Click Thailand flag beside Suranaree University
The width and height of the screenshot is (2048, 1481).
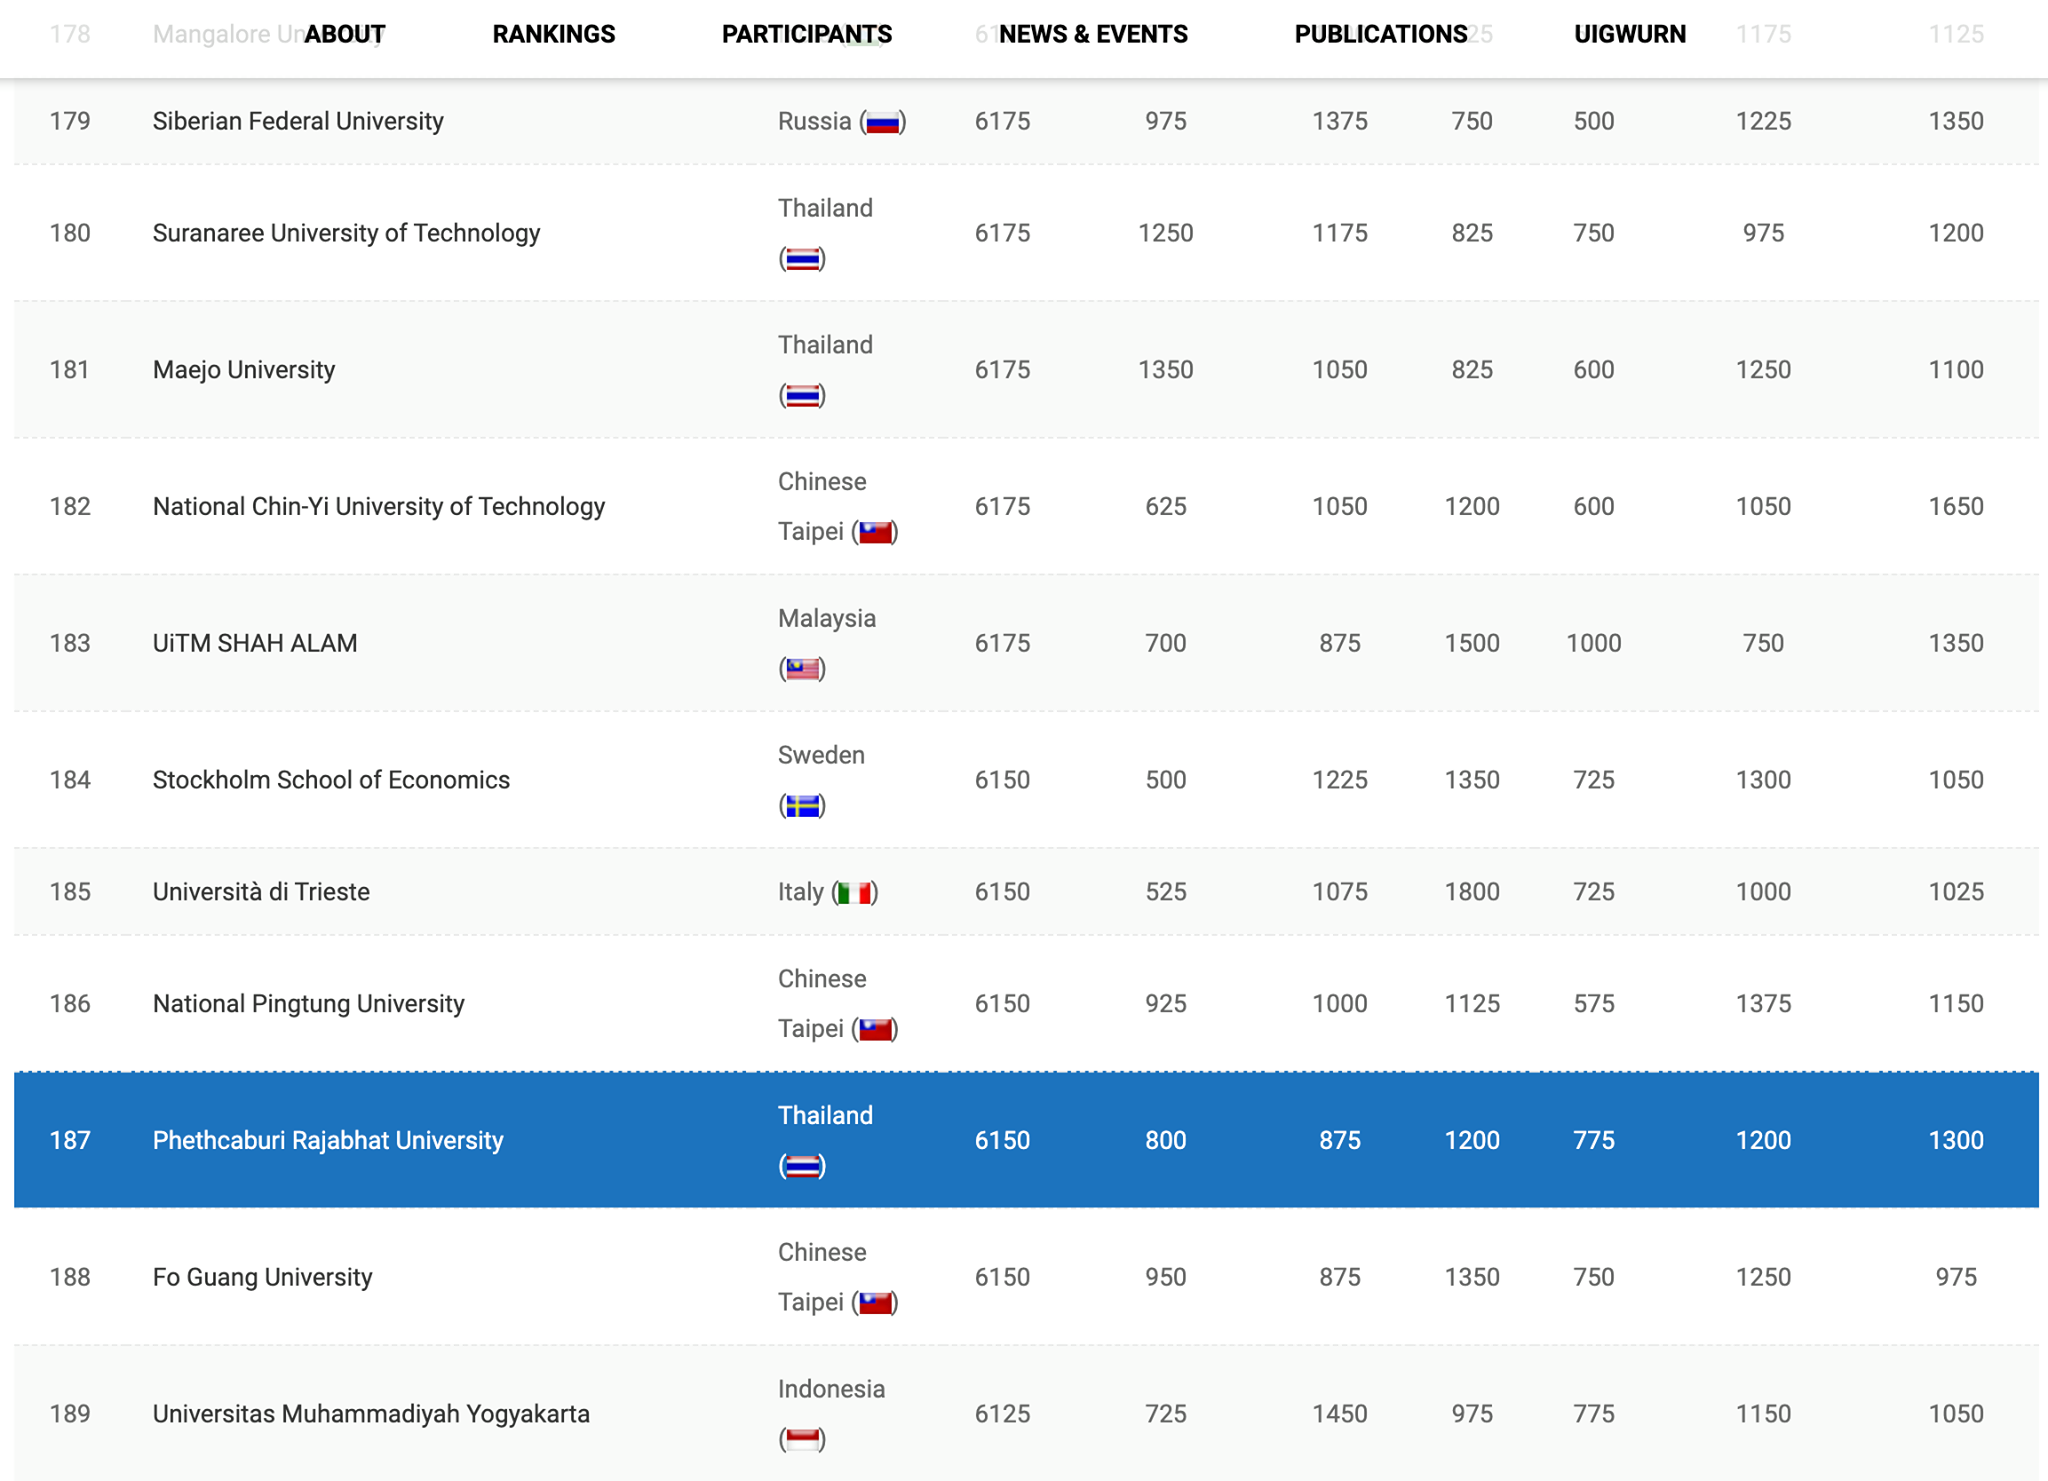pos(802,259)
